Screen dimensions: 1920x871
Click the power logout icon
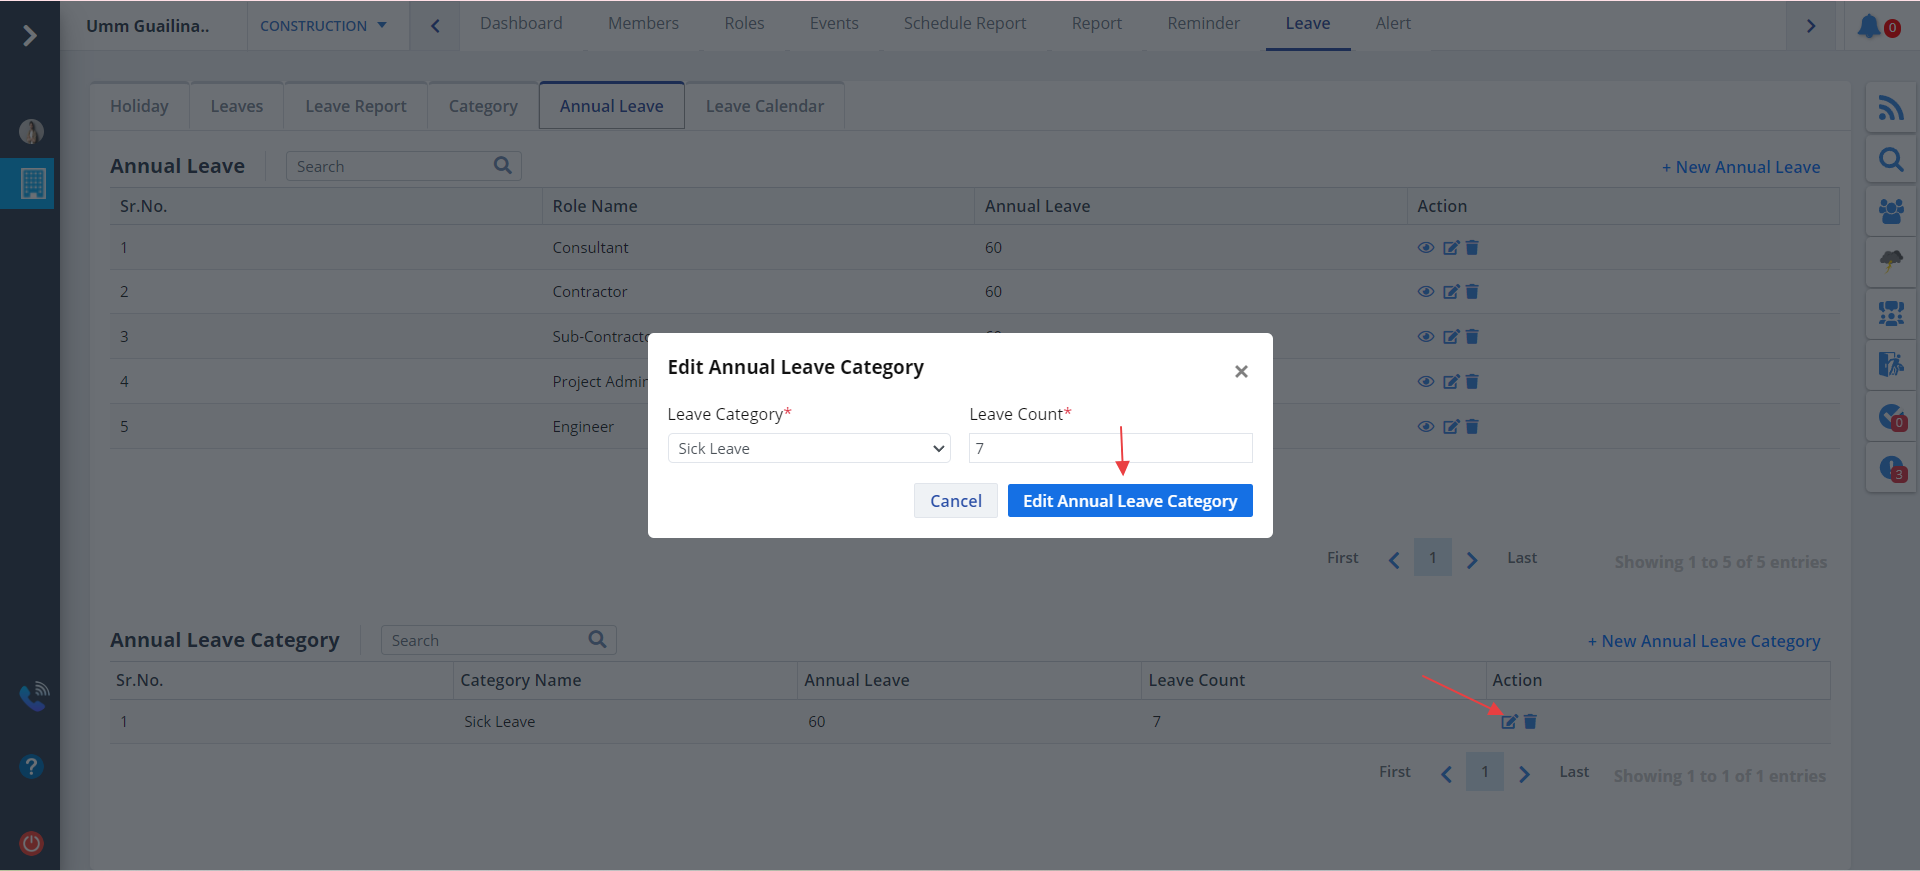tap(32, 843)
